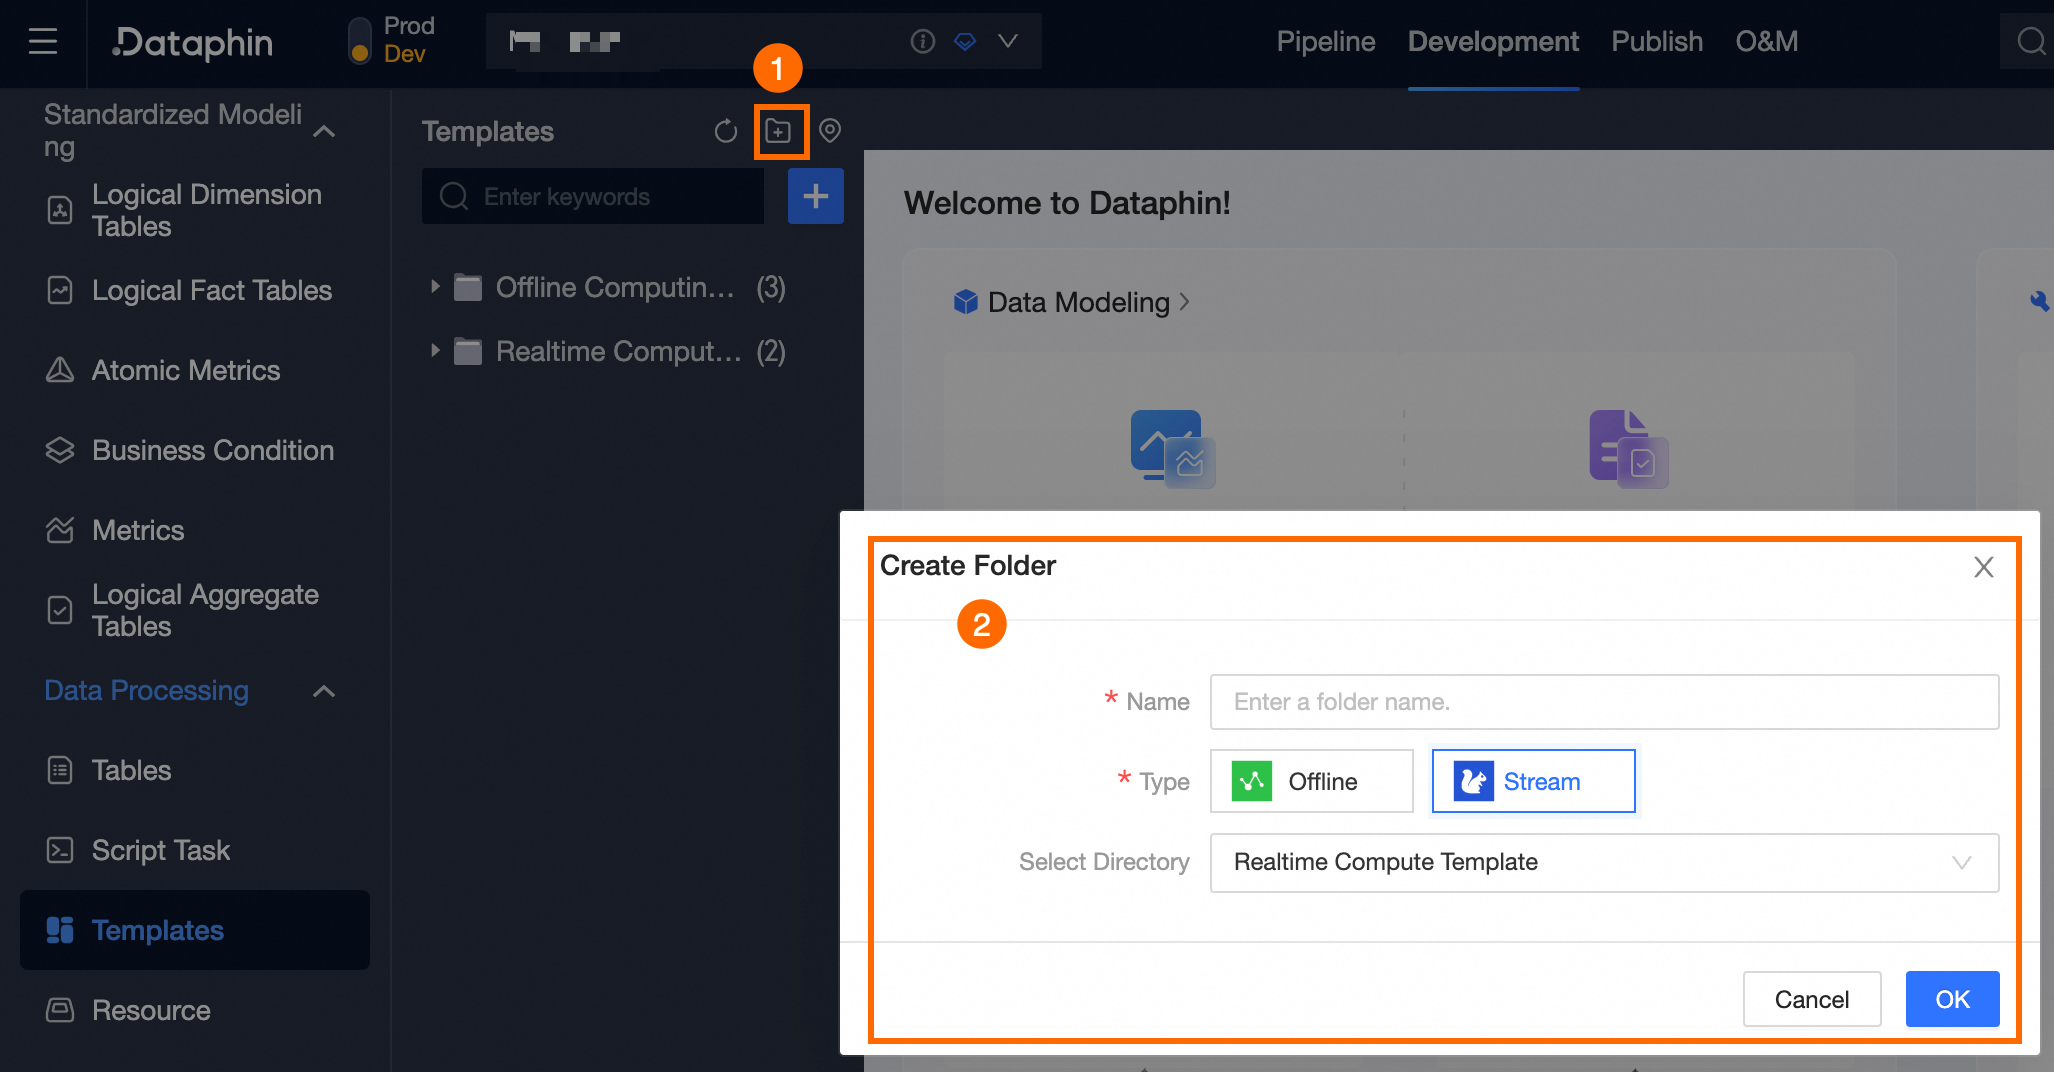Click the blue chart monitor card icon
2054x1072 pixels.
[x=1173, y=448]
